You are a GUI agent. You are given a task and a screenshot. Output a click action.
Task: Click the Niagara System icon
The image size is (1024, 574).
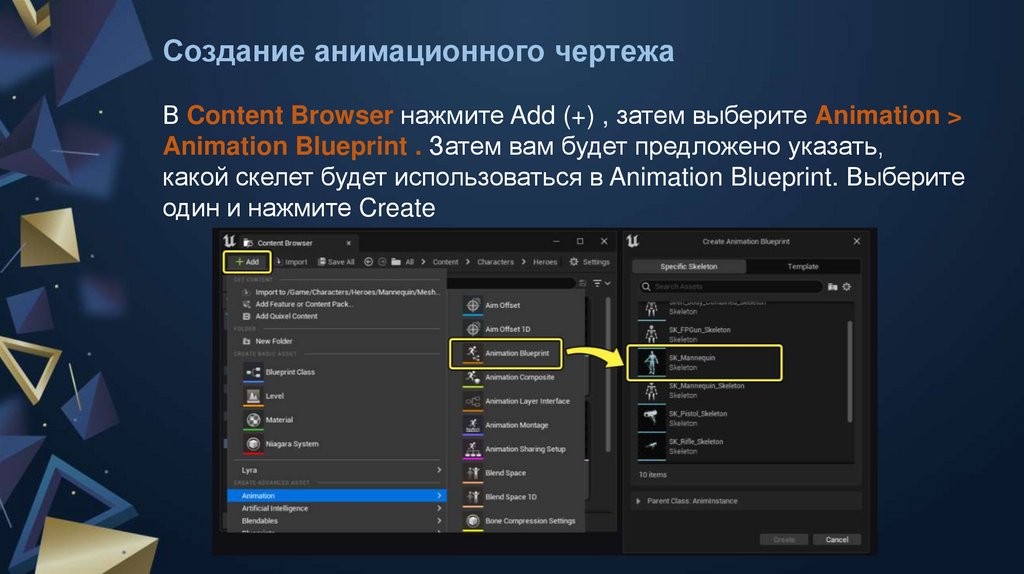click(x=253, y=444)
